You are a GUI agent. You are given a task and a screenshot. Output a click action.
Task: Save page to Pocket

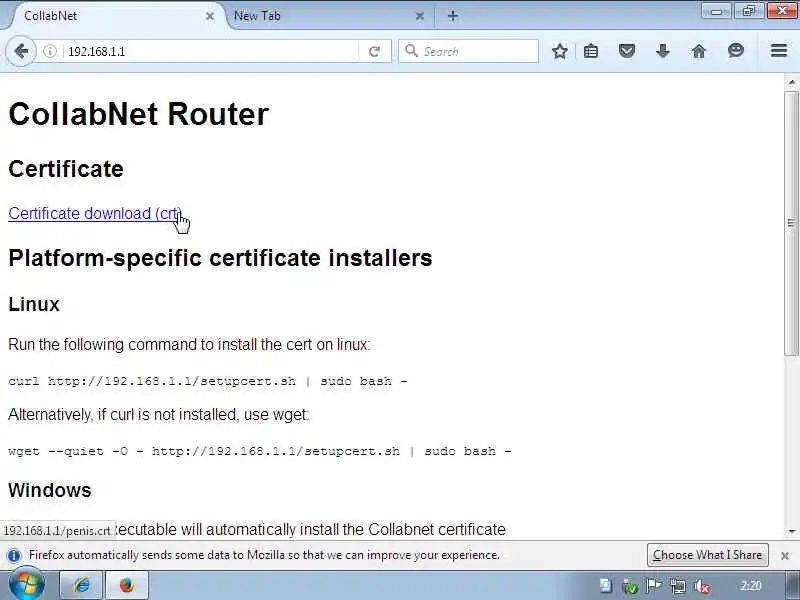coord(627,51)
